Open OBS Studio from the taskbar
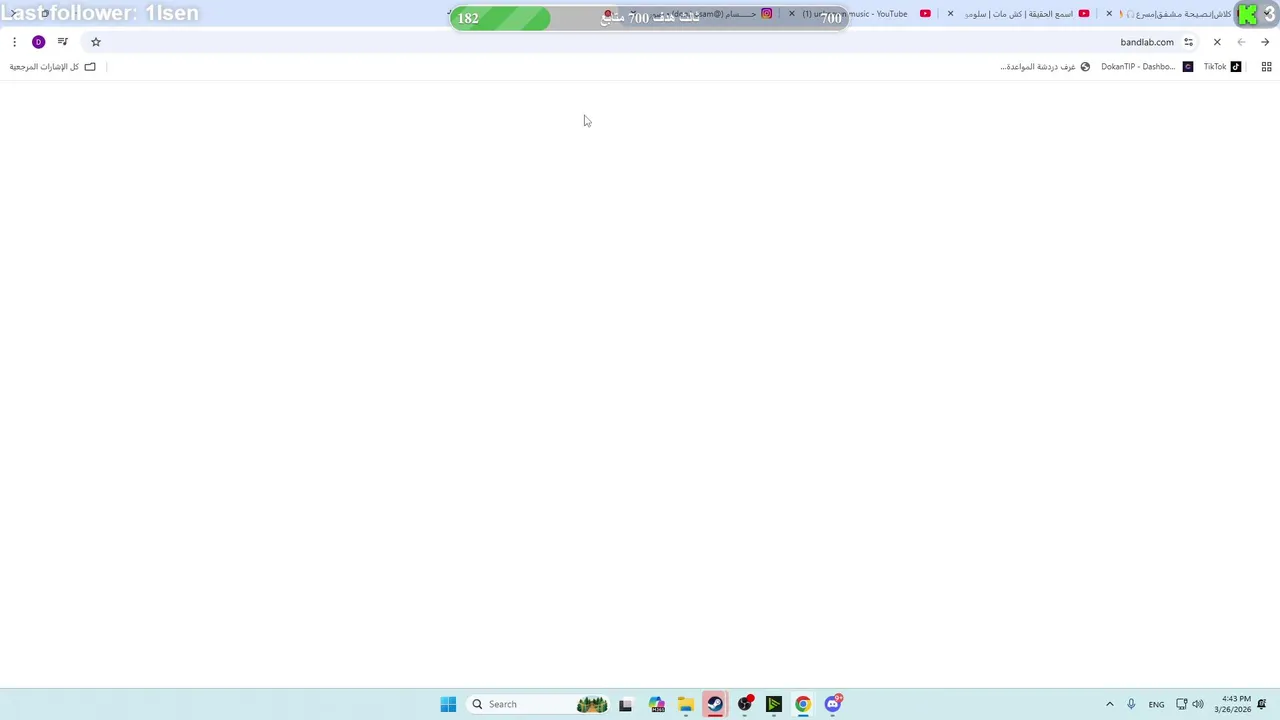Image resolution: width=1280 pixels, height=720 pixels. click(x=744, y=704)
